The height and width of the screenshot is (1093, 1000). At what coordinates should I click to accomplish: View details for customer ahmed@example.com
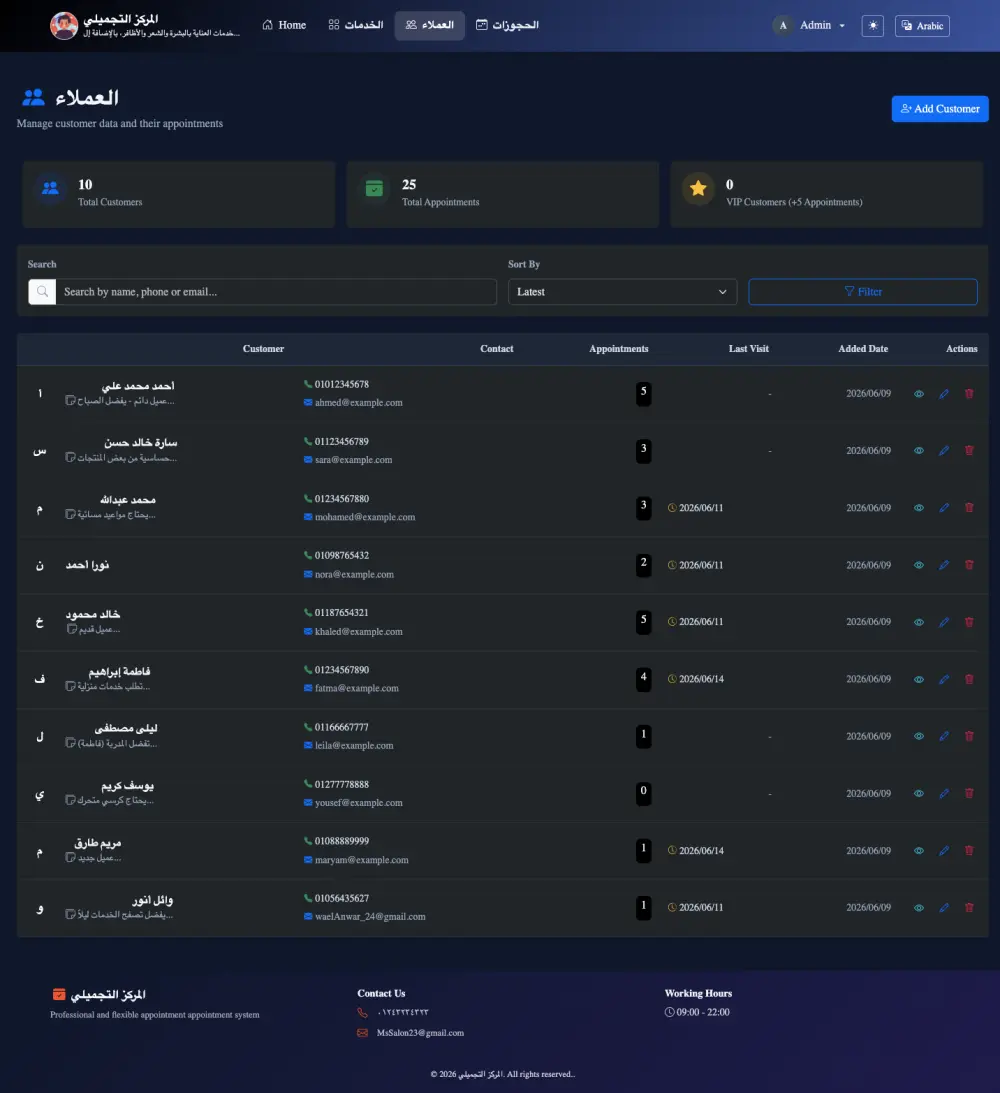[918, 394]
